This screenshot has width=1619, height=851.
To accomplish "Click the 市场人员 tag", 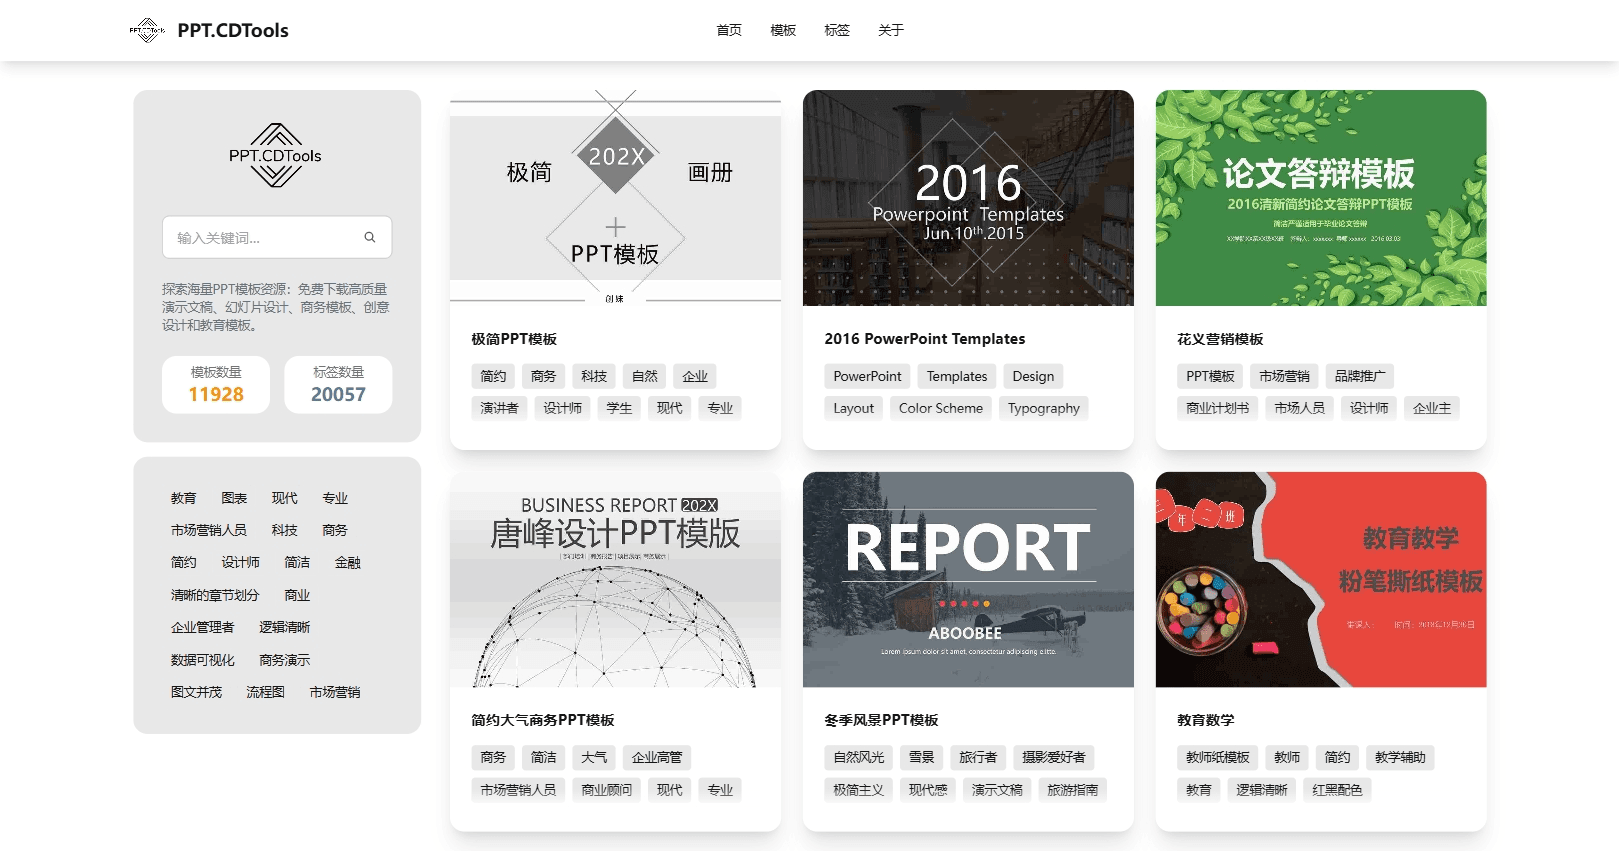I will click(x=1300, y=408).
